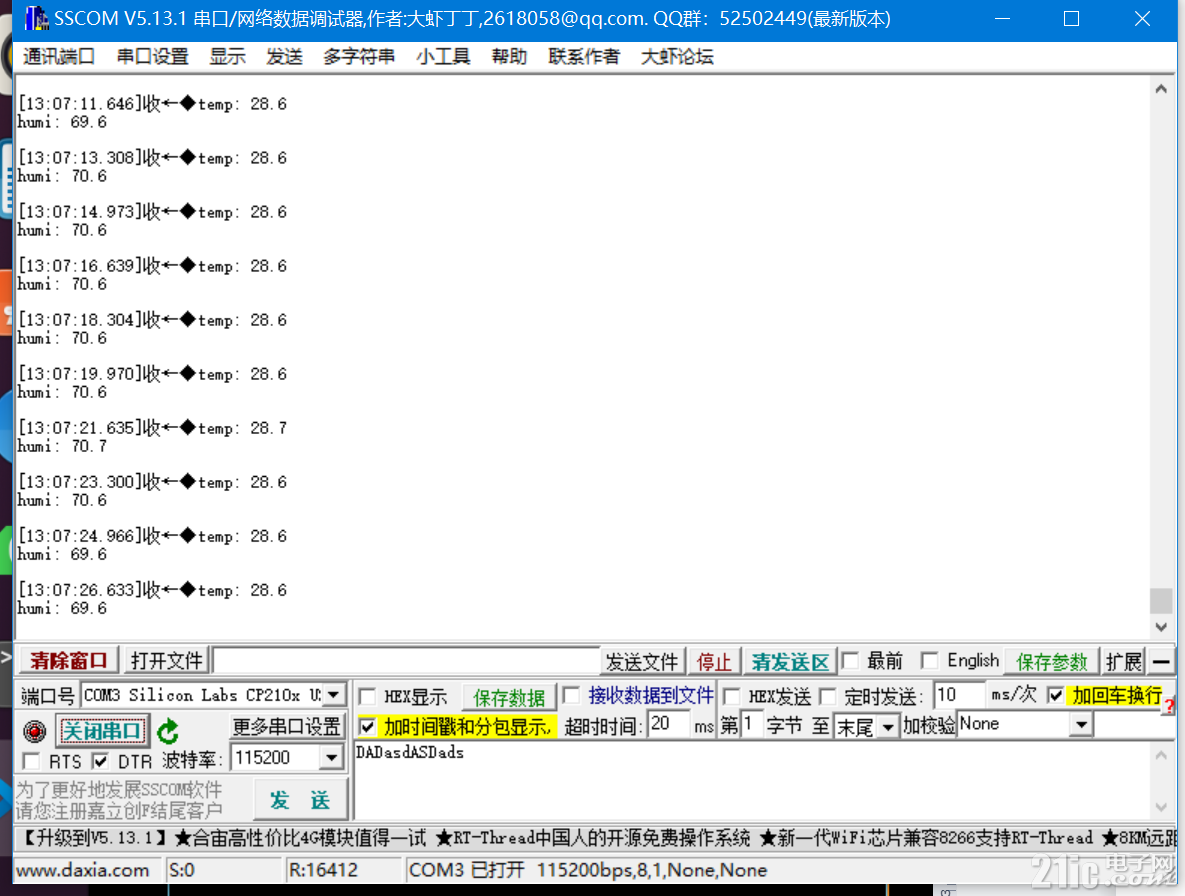Open the COM3 port selection dropdown

[x=333, y=694]
